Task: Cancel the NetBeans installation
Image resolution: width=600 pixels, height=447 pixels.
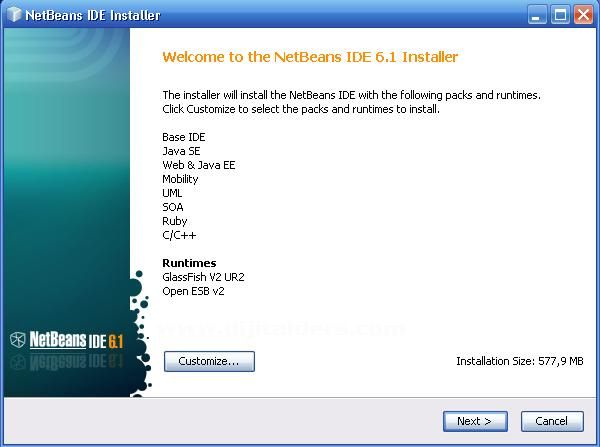Action: pos(552,421)
